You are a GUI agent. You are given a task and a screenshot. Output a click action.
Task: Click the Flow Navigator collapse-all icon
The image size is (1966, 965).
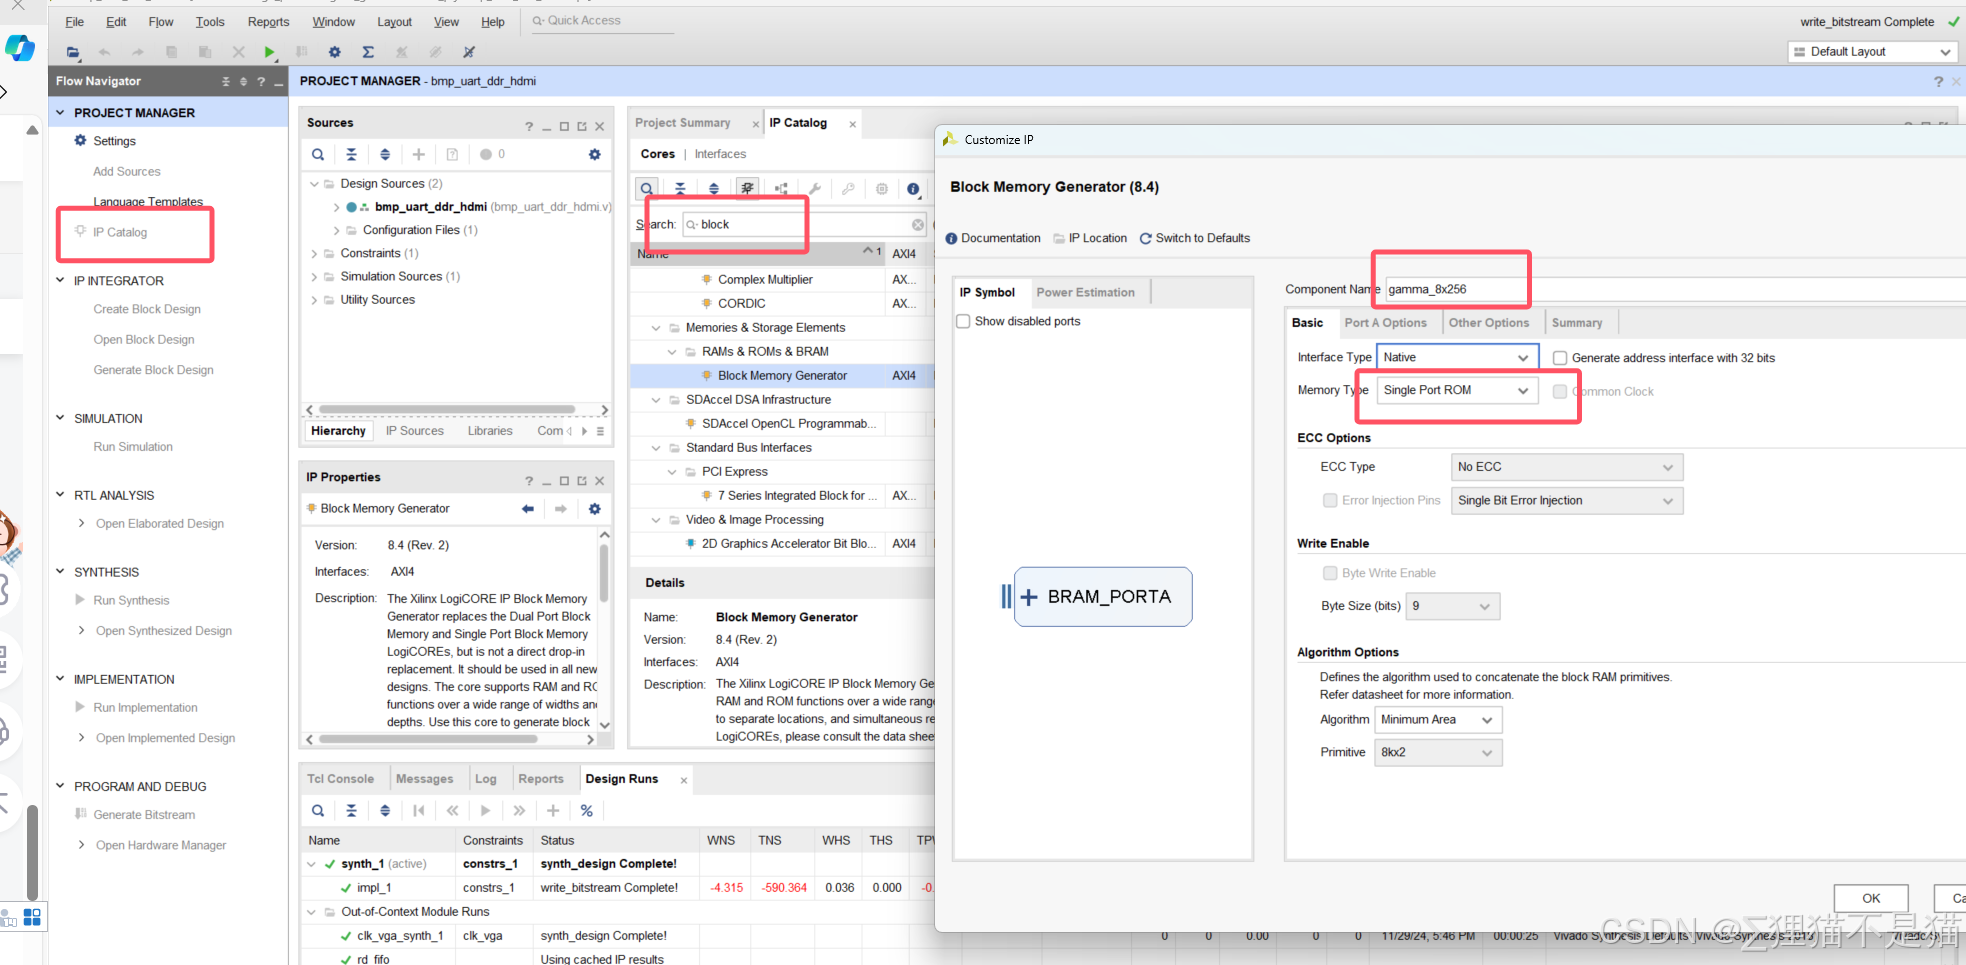click(x=226, y=81)
